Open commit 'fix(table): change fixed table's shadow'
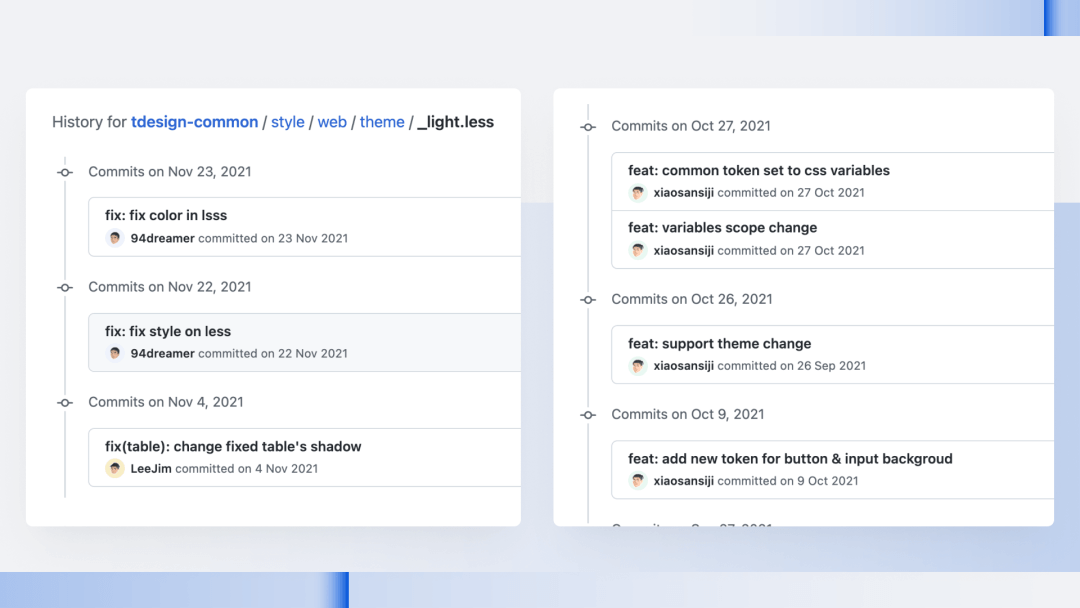The image size is (1080, 608). pyautogui.click(x=233, y=446)
